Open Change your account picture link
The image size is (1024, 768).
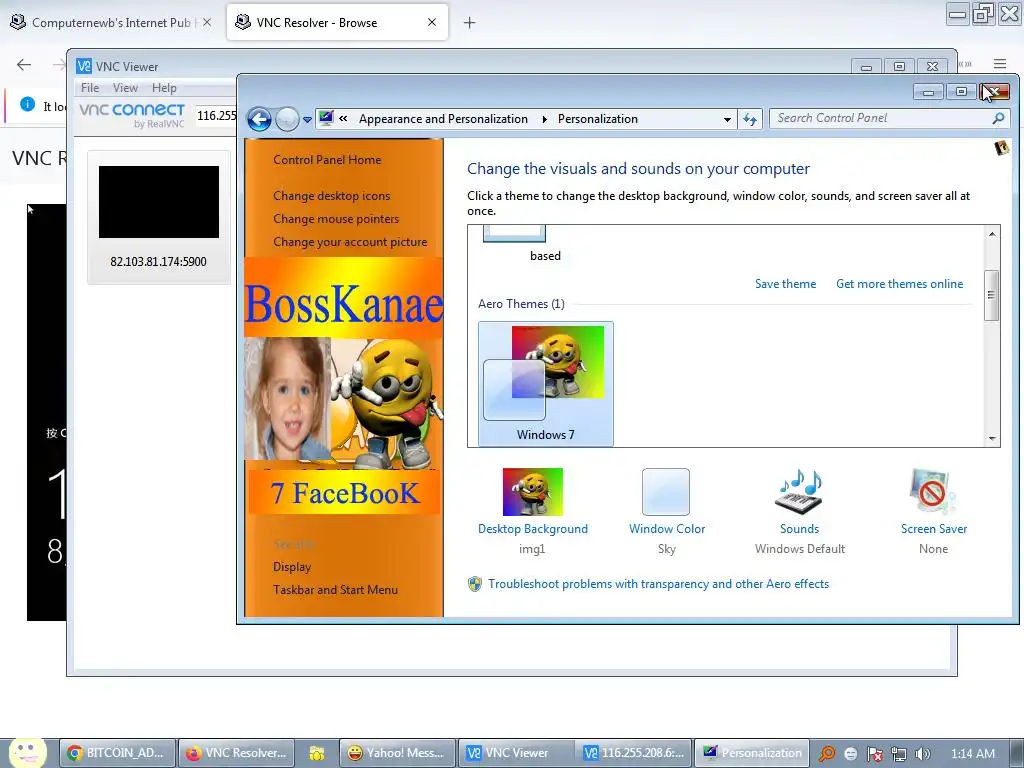pyautogui.click(x=350, y=242)
